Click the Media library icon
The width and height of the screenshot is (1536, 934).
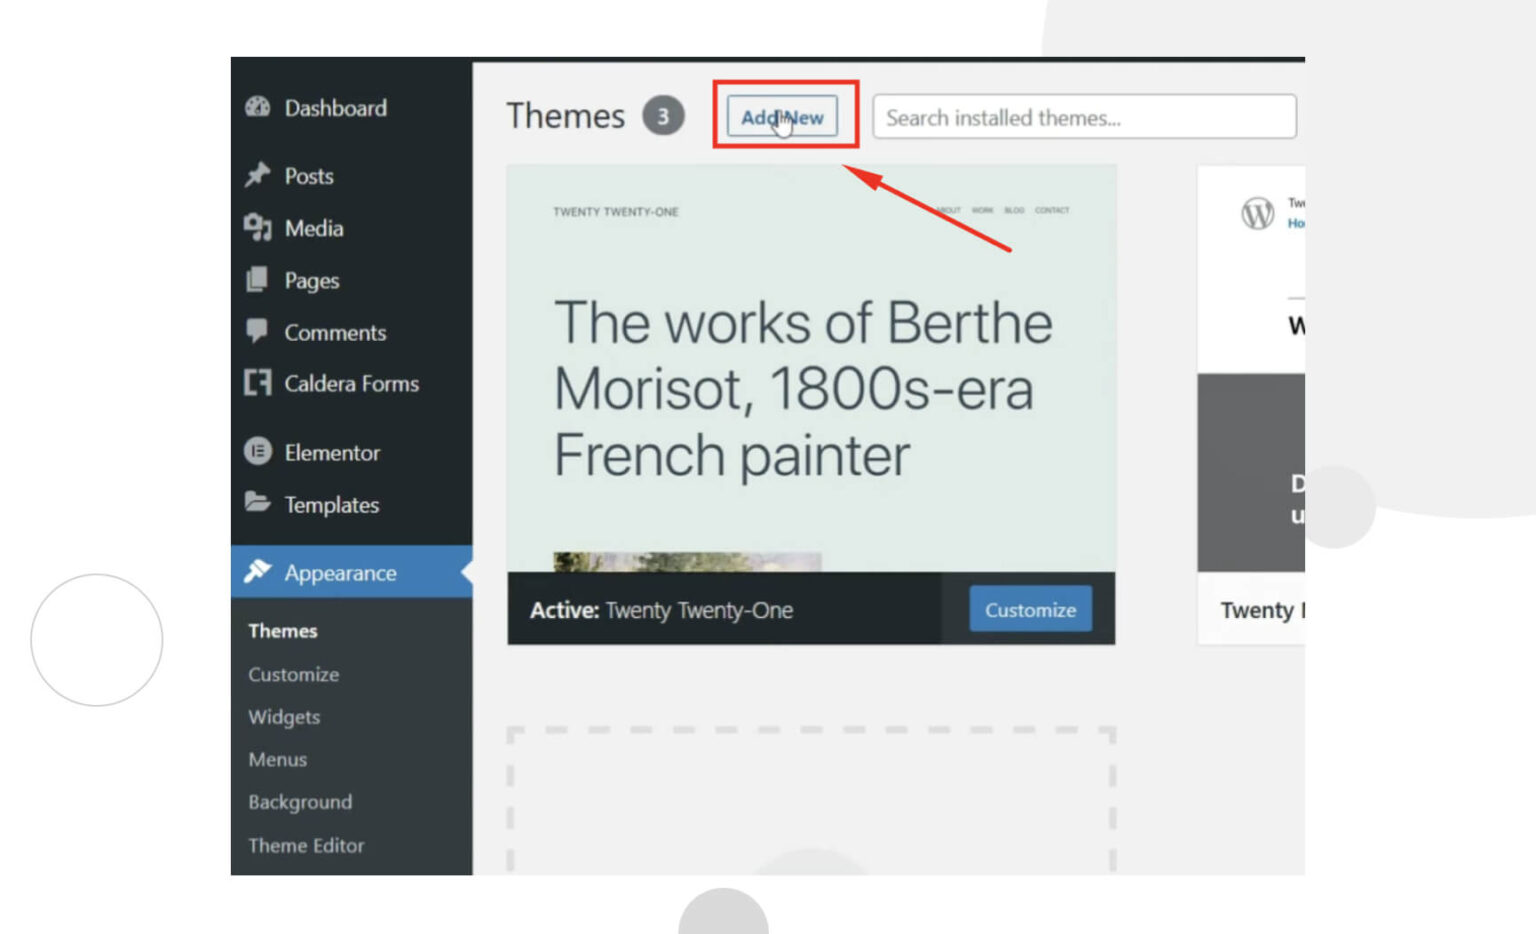pos(258,228)
